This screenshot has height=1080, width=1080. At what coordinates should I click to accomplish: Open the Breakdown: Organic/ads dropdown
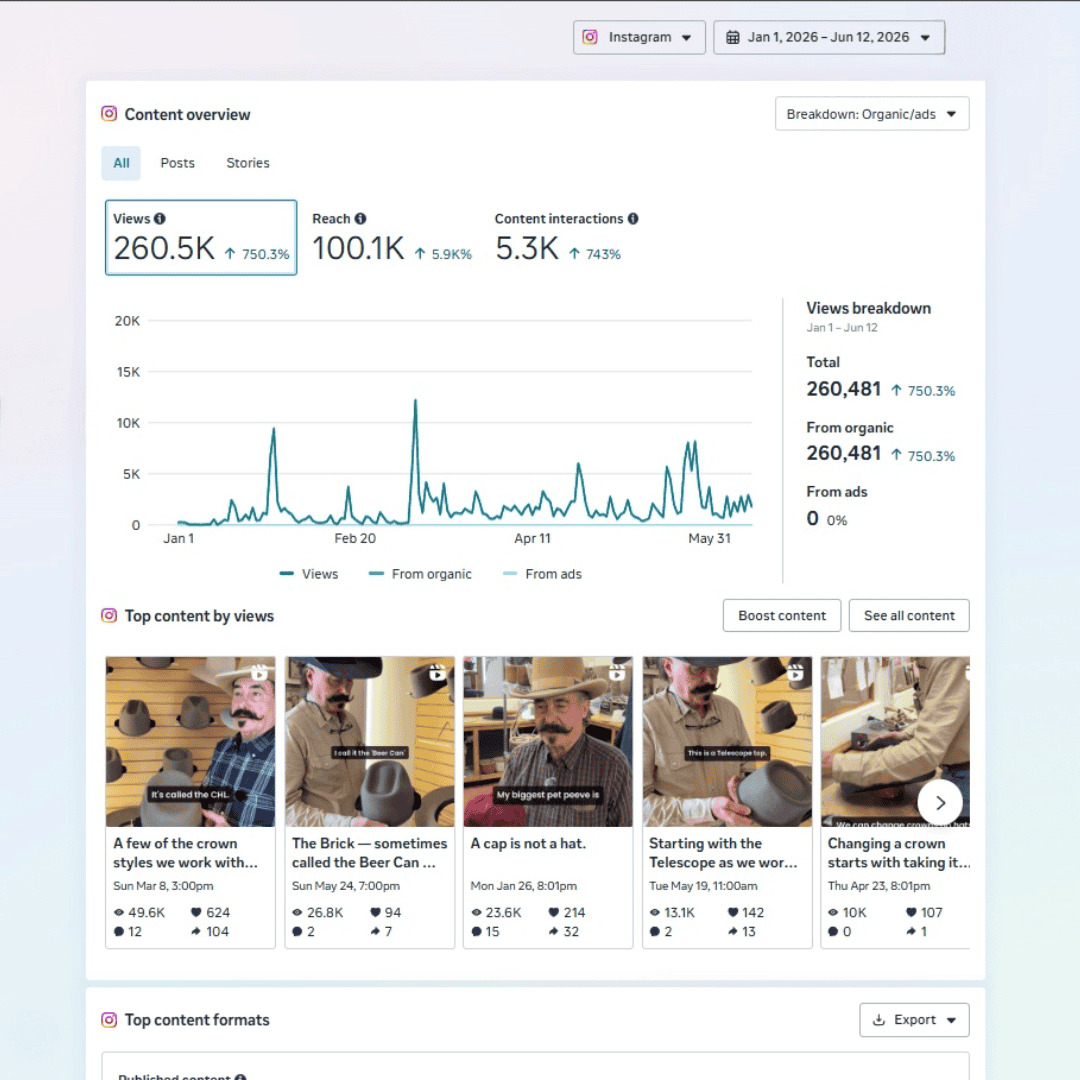click(x=872, y=114)
